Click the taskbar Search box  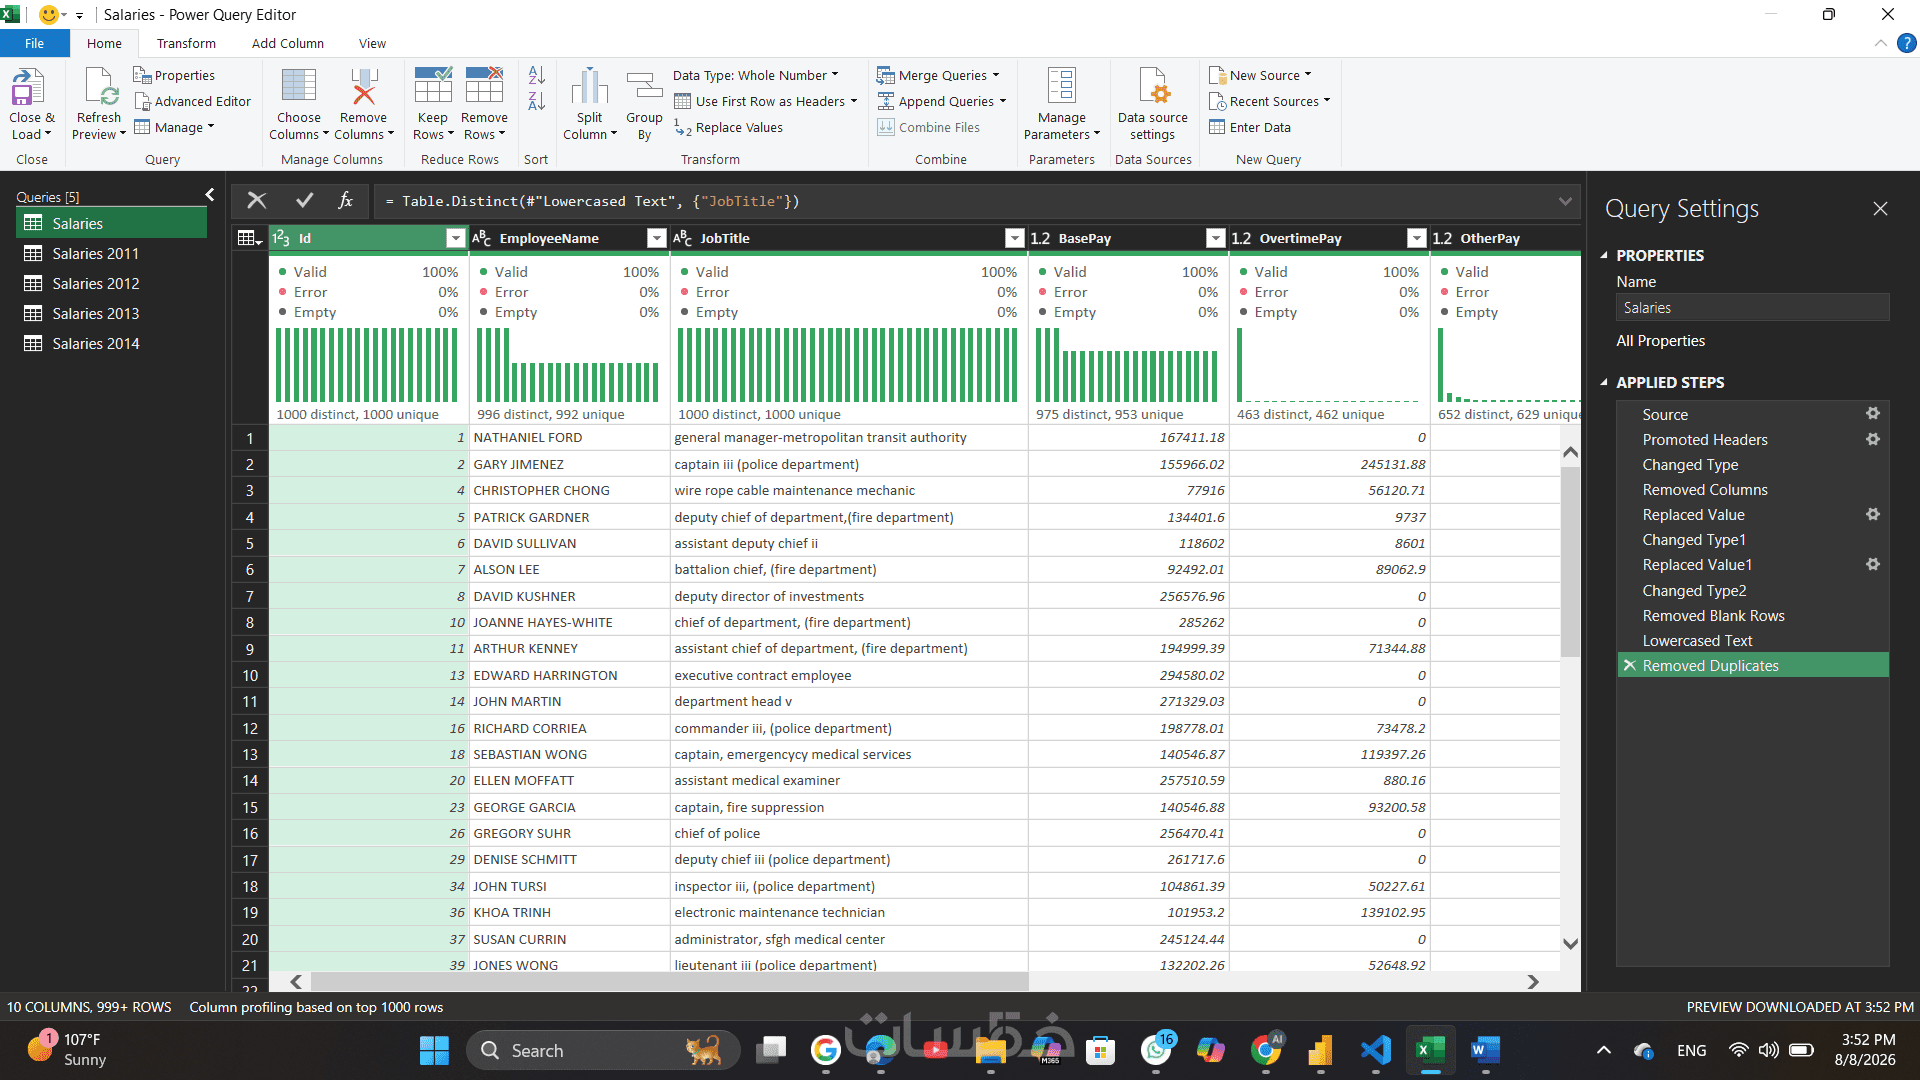click(603, 1050)
